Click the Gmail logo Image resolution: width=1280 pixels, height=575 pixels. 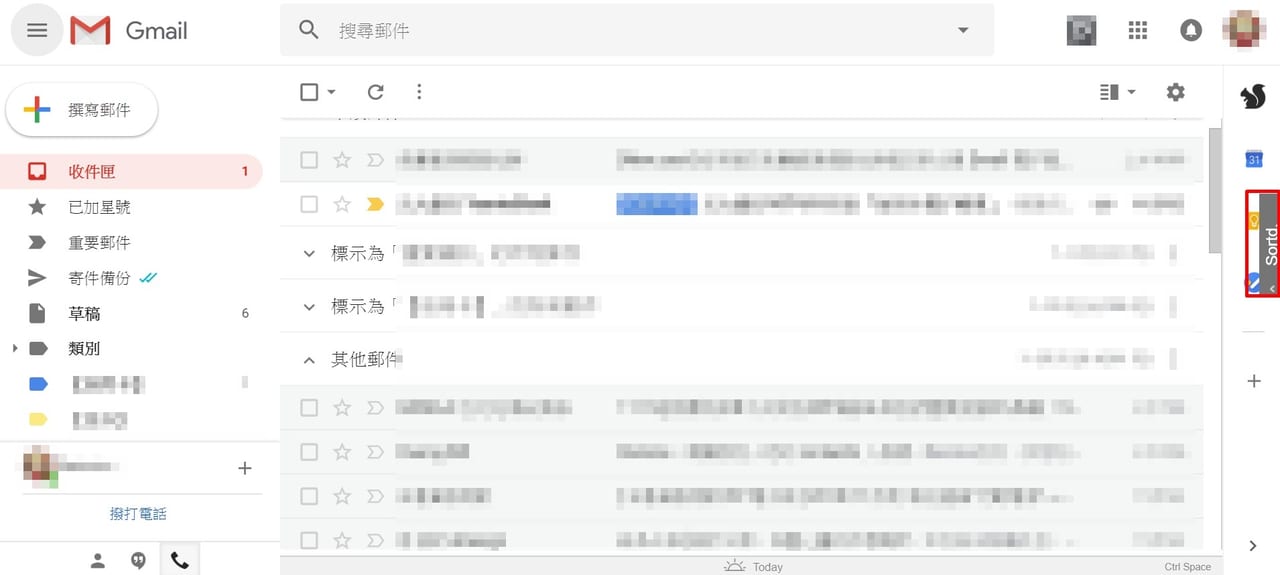129,31
